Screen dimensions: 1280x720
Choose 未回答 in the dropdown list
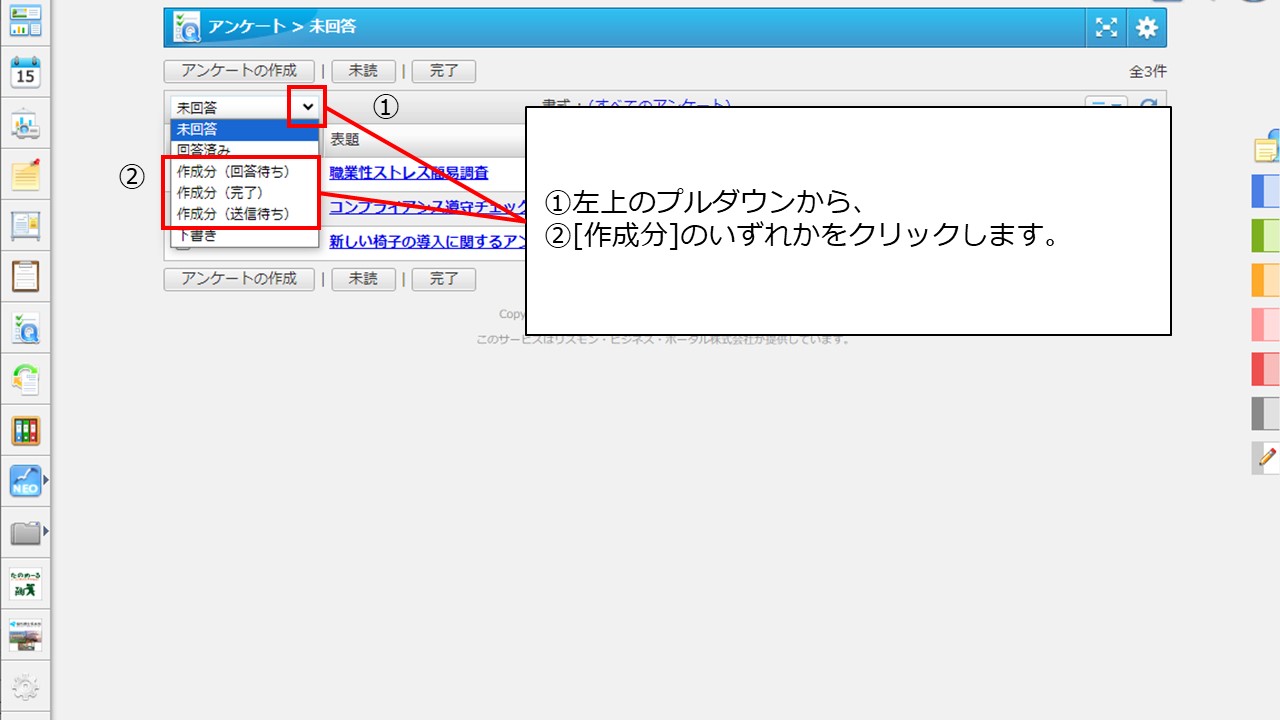pyautogui.click(x=245, y=129)
